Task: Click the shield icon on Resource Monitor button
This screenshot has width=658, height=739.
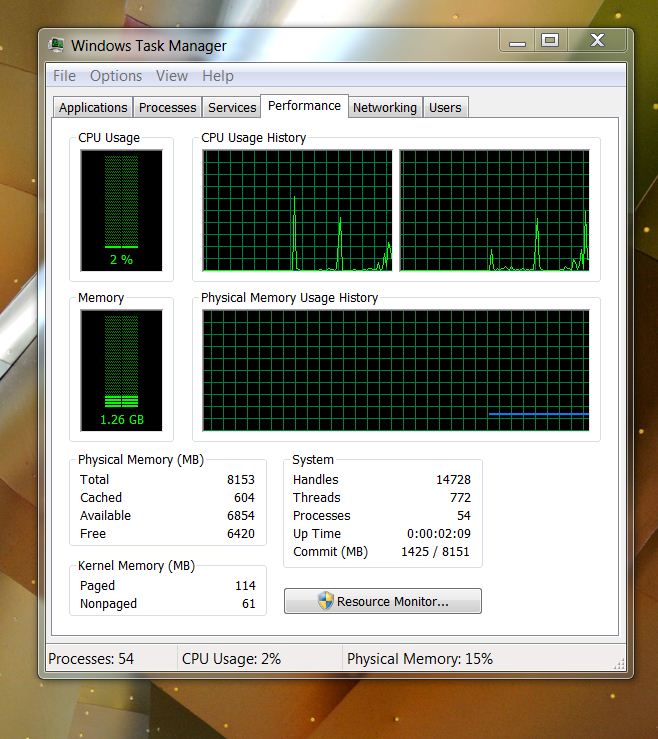Action: pos(326,601)
